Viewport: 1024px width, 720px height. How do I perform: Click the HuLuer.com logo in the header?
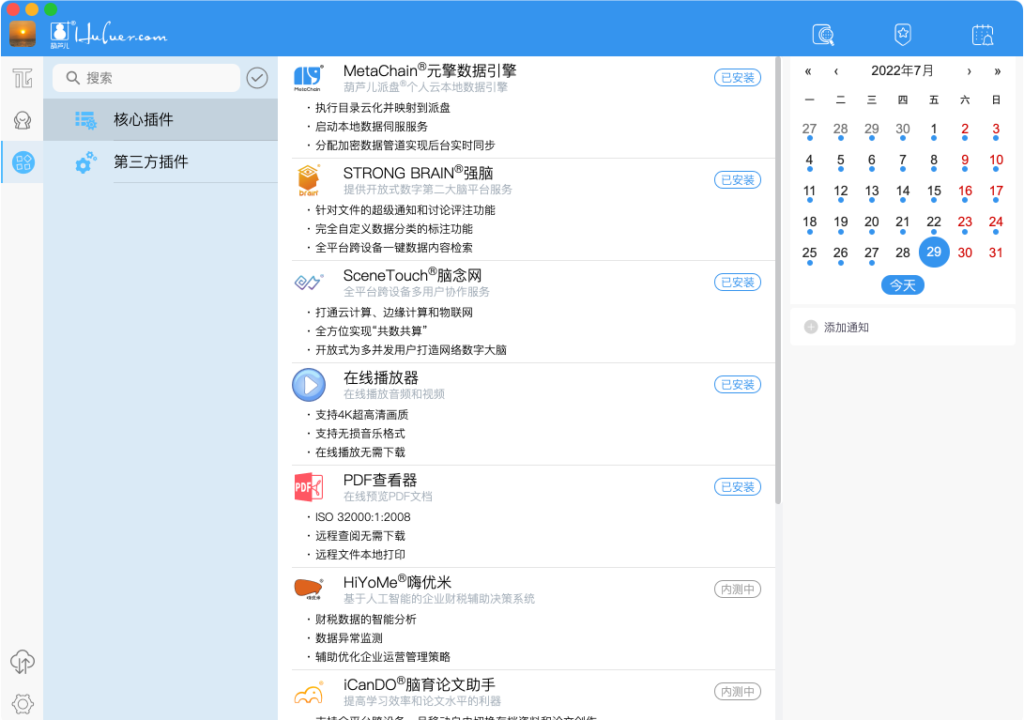click(108, 34)
